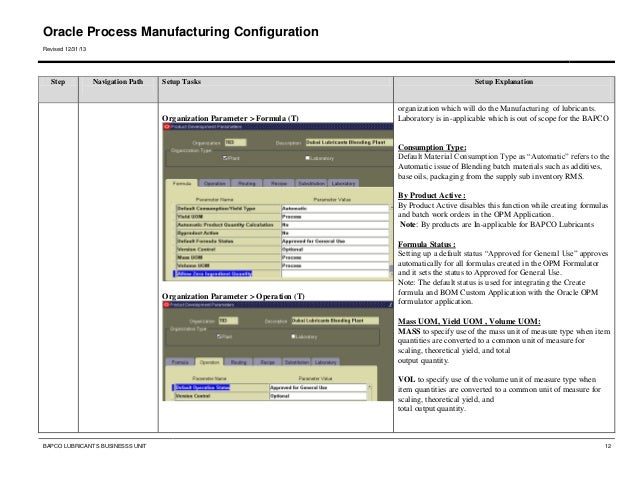Click the Description field in the lower window

pyautogui.click(x=335, y=321)
